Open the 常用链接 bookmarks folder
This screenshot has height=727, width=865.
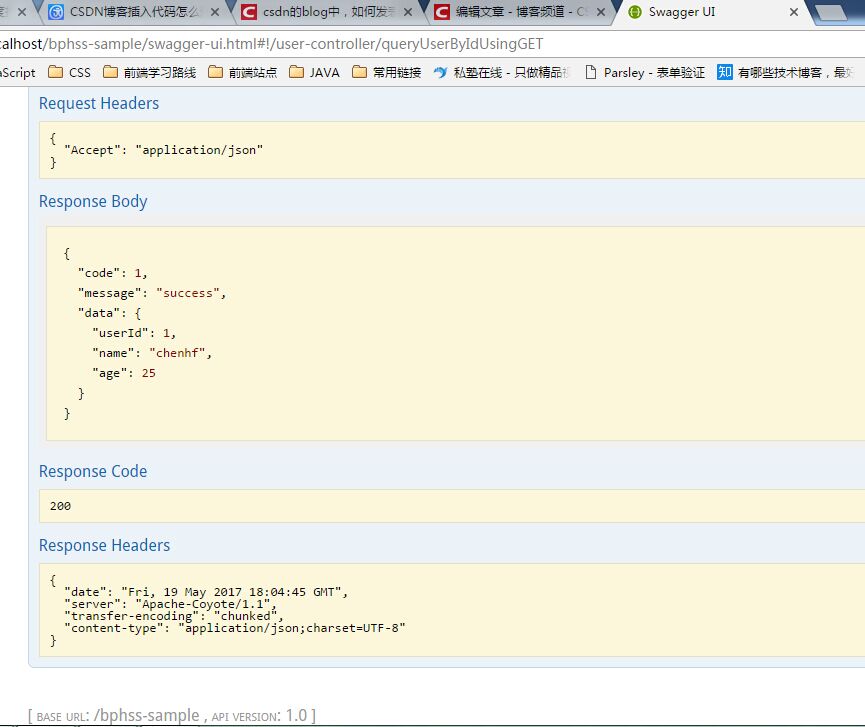coord(387,72)
